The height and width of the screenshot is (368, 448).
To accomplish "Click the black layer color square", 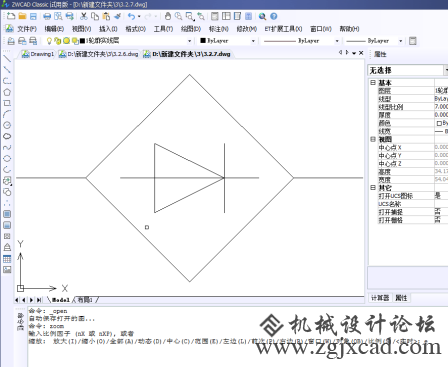I will [x=82, y=41].
